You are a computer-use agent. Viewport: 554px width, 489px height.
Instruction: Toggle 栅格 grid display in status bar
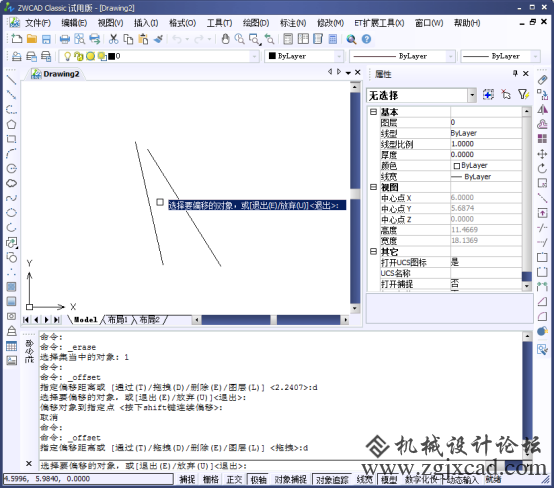click(211, 479)
